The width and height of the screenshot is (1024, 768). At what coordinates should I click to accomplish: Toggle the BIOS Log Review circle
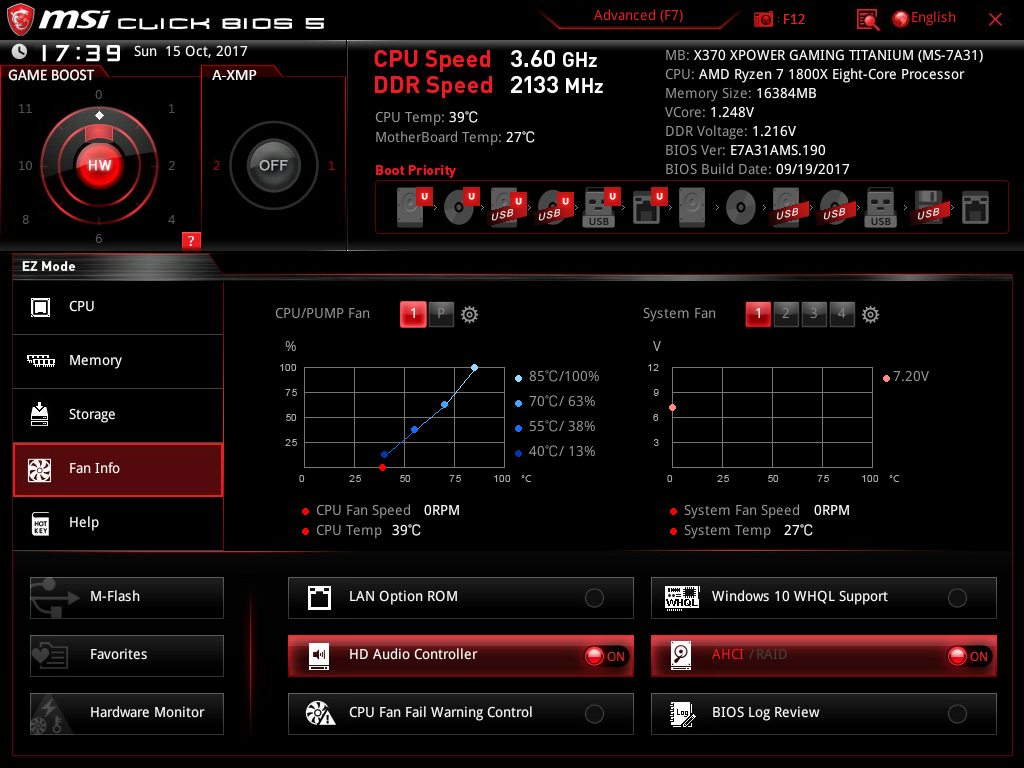[957, 714]
